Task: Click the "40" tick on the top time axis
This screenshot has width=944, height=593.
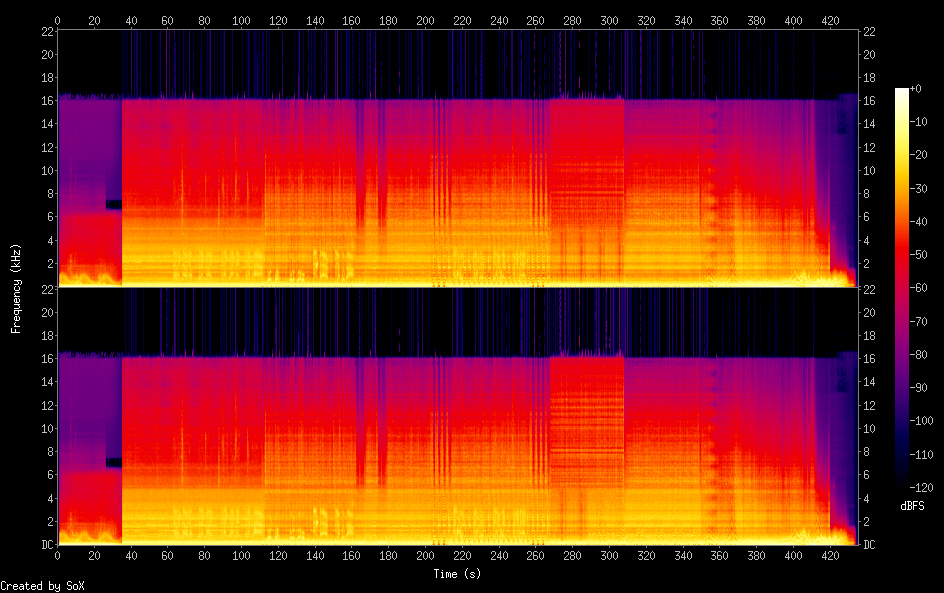Action: (131, 20)
